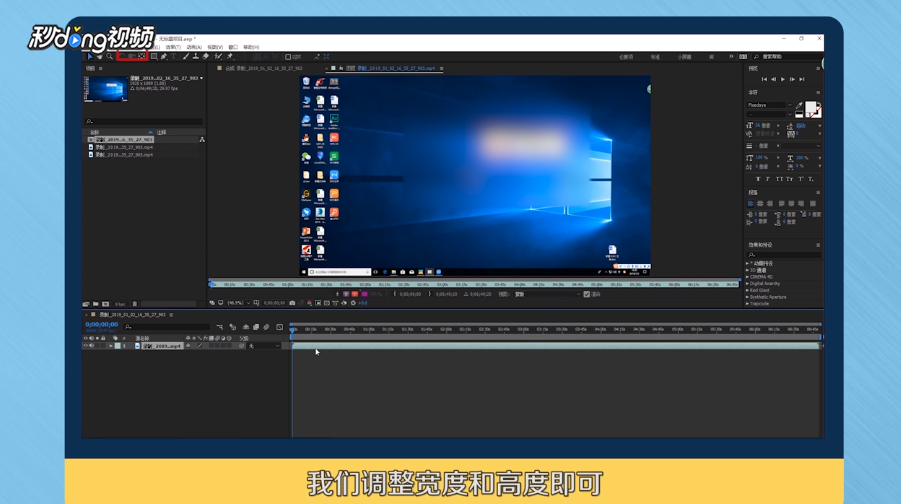The width and height of the screenshot is (901, 504).
Task: Select the Brush tool
Action: (186, 56)
